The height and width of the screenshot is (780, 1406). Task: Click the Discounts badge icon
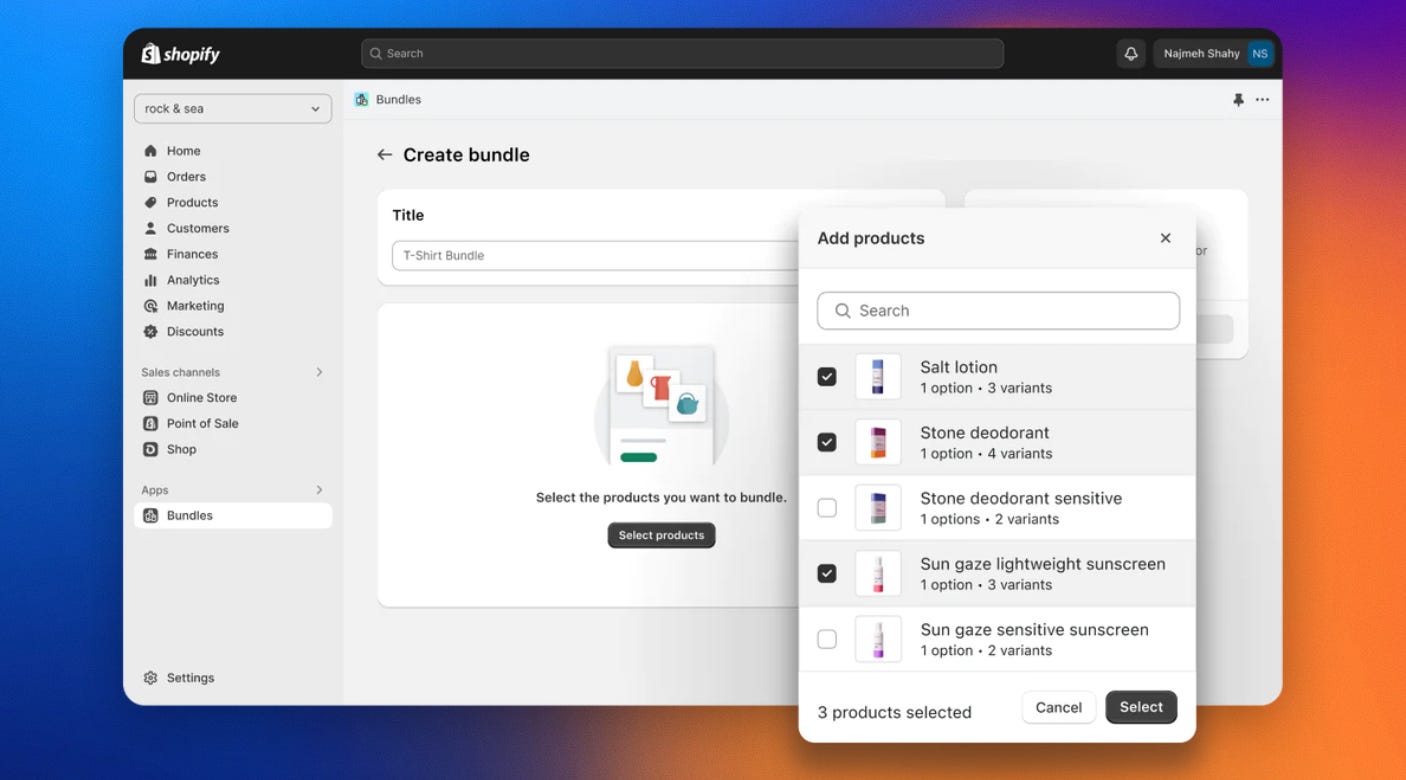point(151,332)
